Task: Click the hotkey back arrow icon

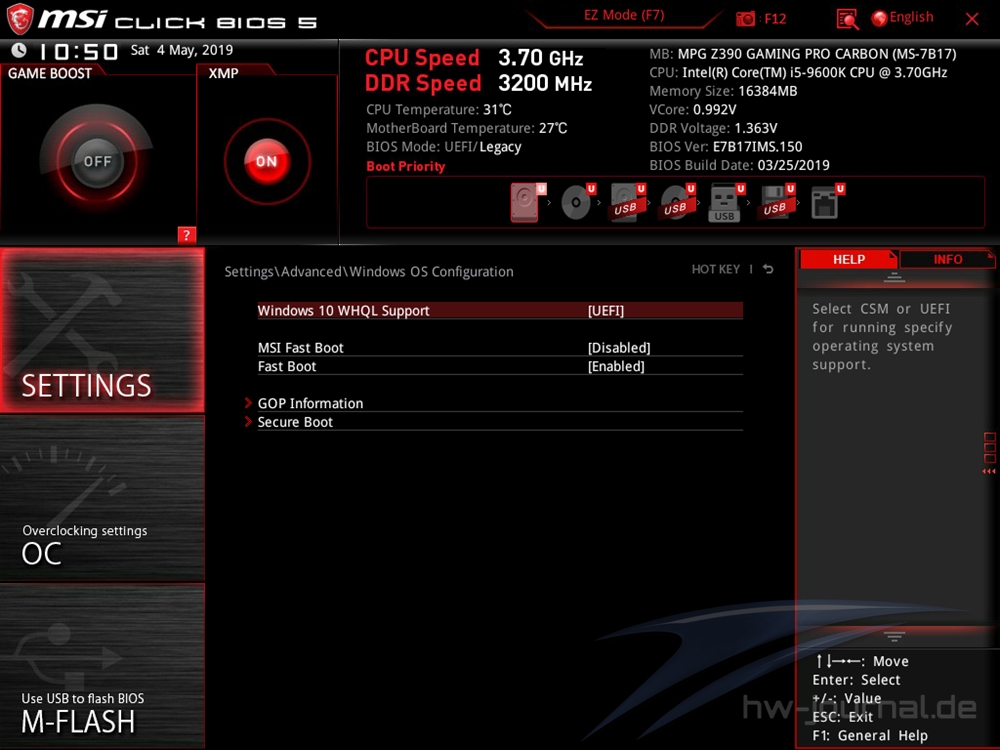Action: tap(768, 270)
